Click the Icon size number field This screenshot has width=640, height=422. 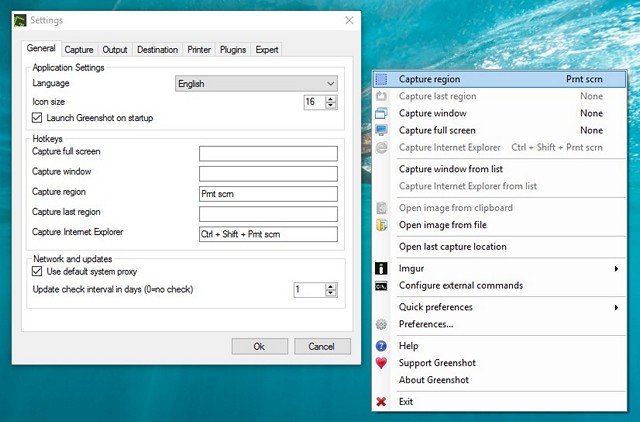314,102
